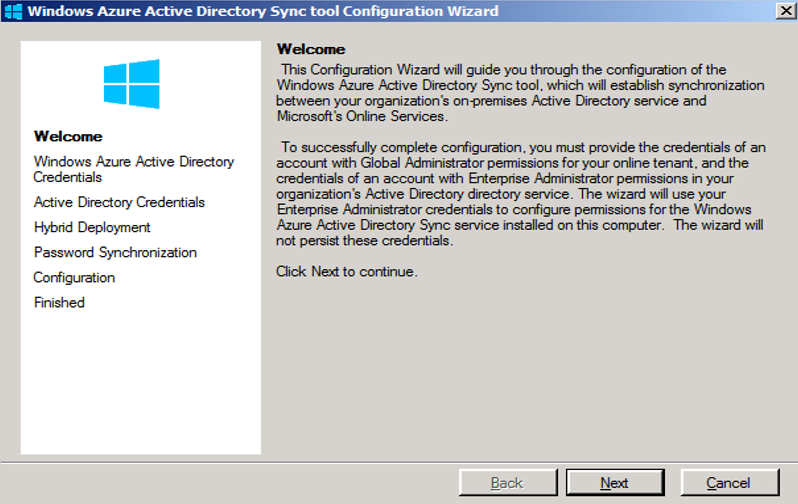Viewport: 798px width, 504px height.
Task: Click the "Click Next to continue" text
Action: [346, 271]
